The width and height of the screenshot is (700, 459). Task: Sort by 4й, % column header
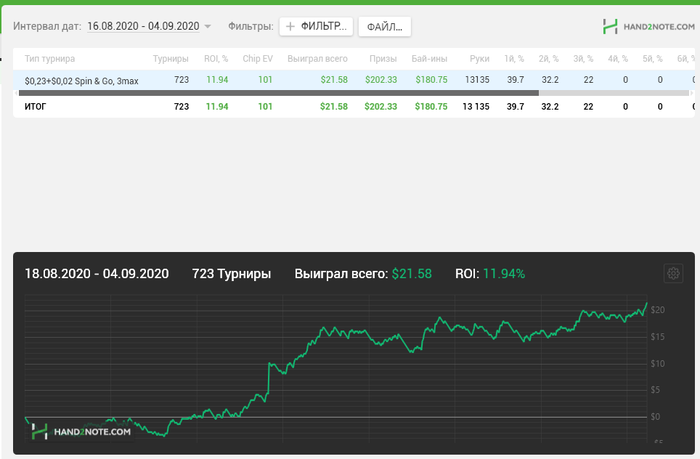(x=618, y=59)
